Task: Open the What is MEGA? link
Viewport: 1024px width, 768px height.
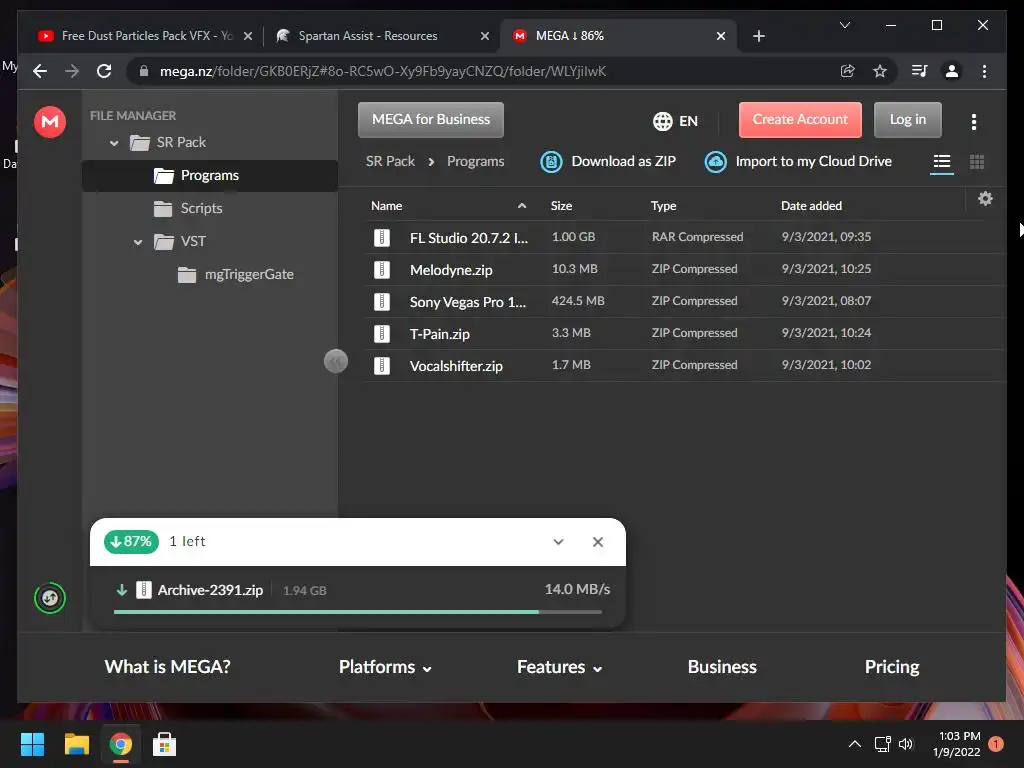Action: pyautogui.click(x=167, y=667)
